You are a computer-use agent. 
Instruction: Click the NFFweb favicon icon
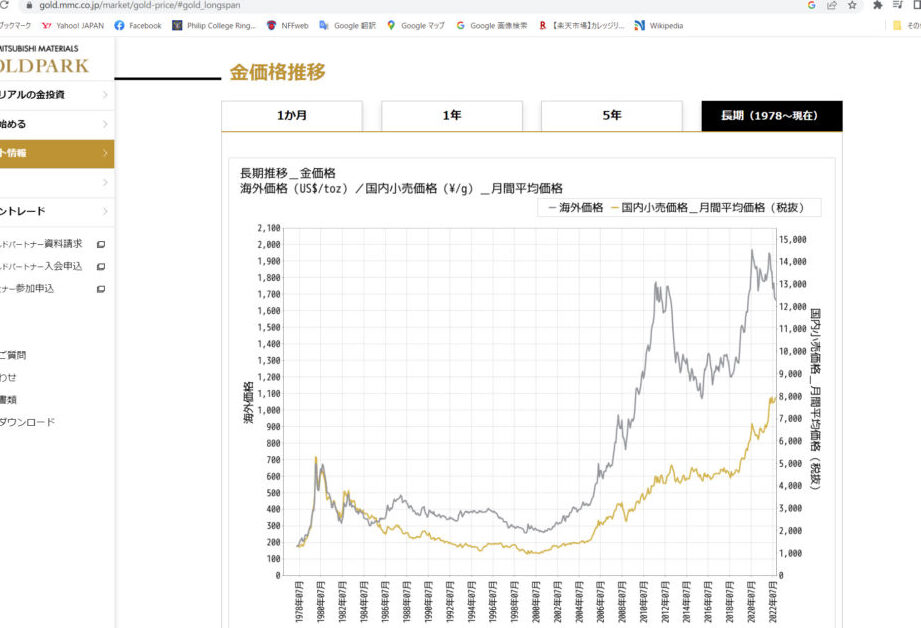click(271, 25)
